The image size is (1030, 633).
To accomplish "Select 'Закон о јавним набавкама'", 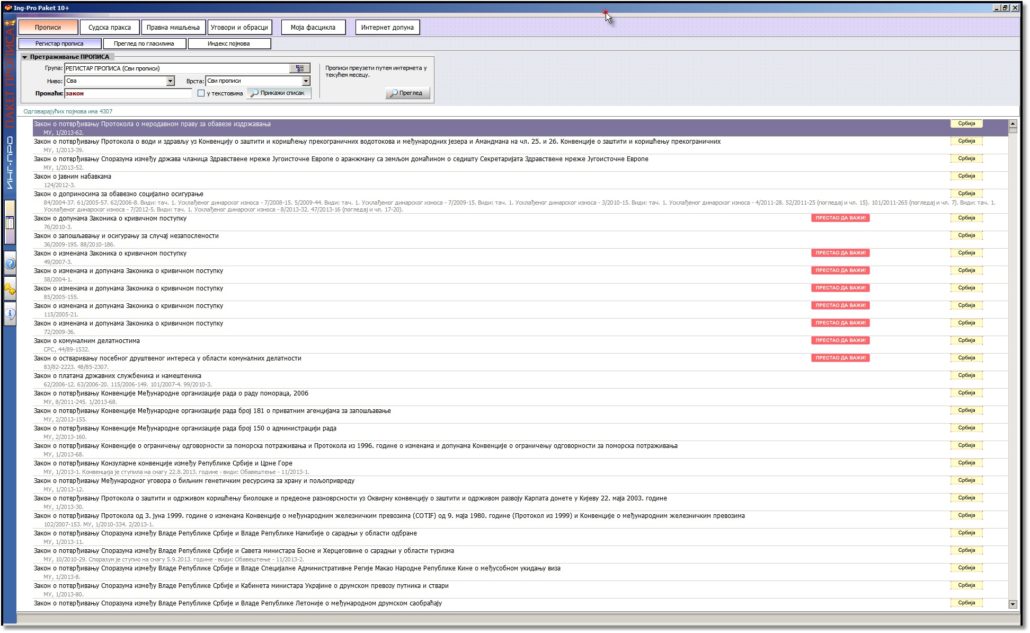I will pyautogui.click(x=520, y=181).
